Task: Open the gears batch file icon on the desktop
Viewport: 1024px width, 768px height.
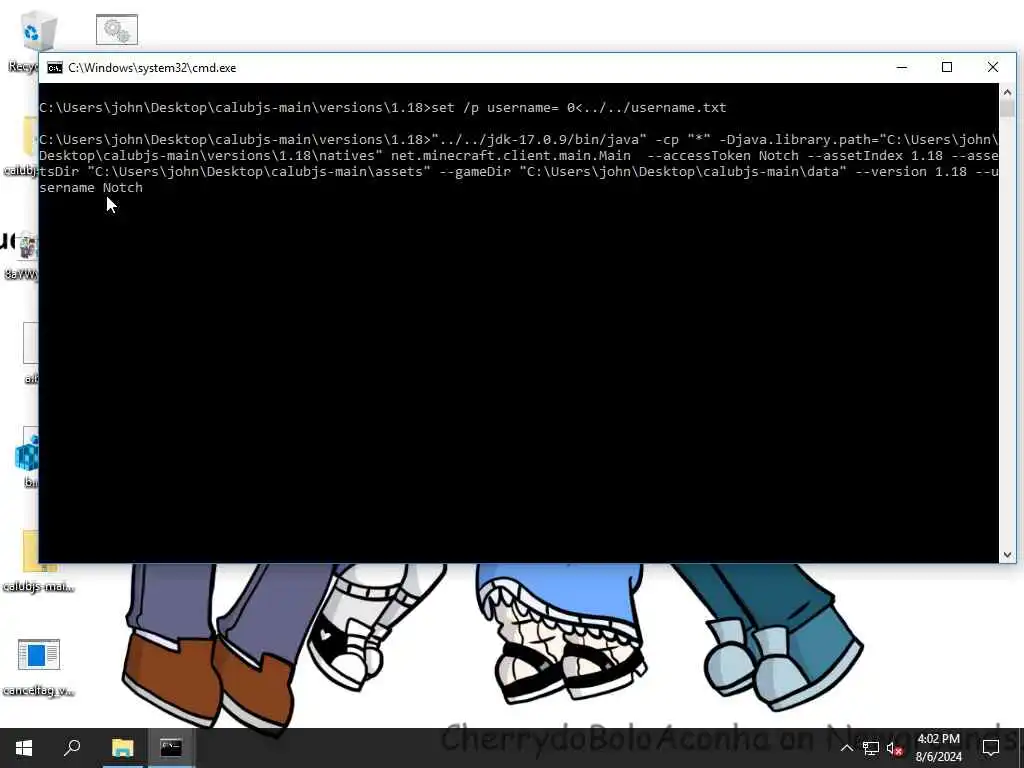Action: coord(117,29)
